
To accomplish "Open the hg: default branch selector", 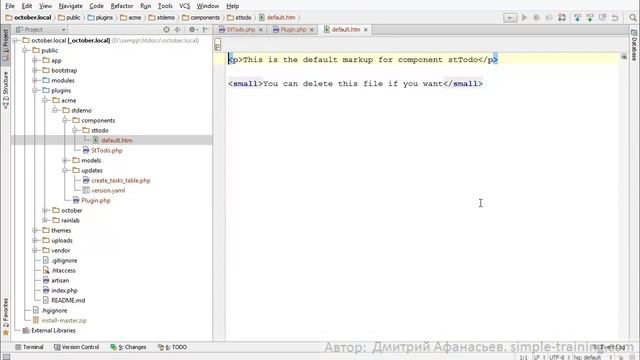I will pos(593,357).
